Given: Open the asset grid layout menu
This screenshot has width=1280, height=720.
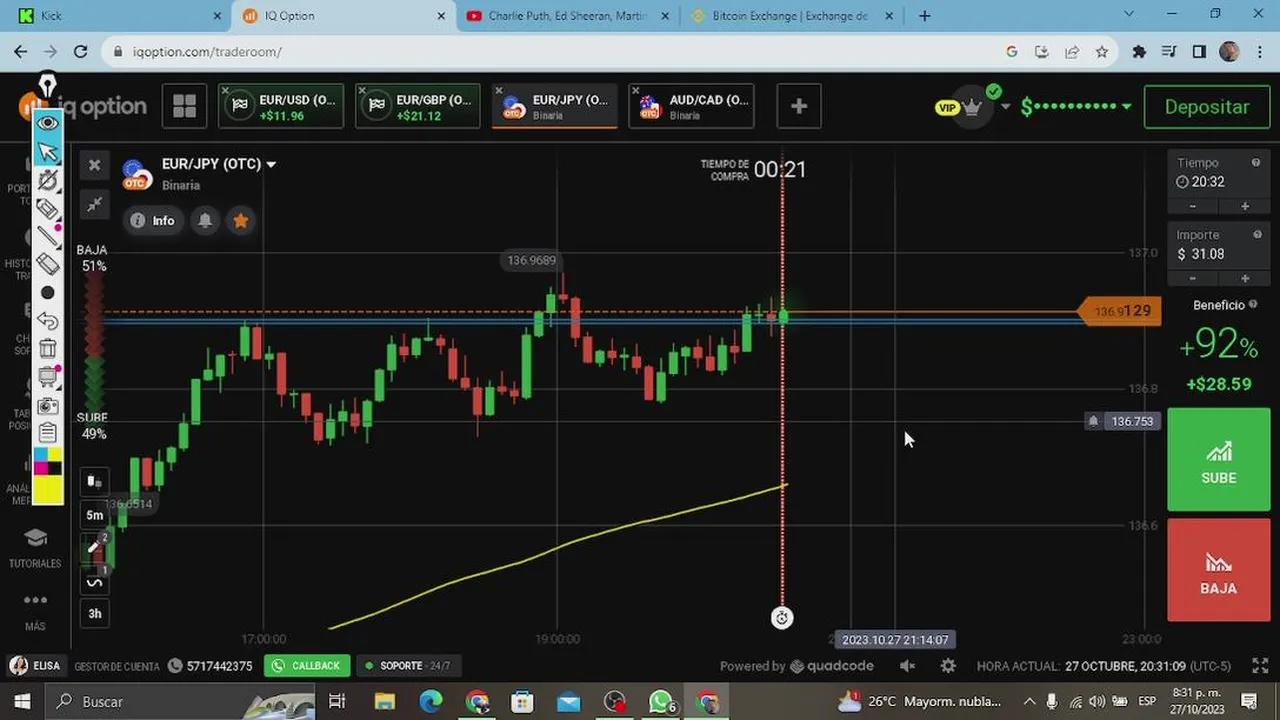Looking at the screenshot, I should [184, 106].
